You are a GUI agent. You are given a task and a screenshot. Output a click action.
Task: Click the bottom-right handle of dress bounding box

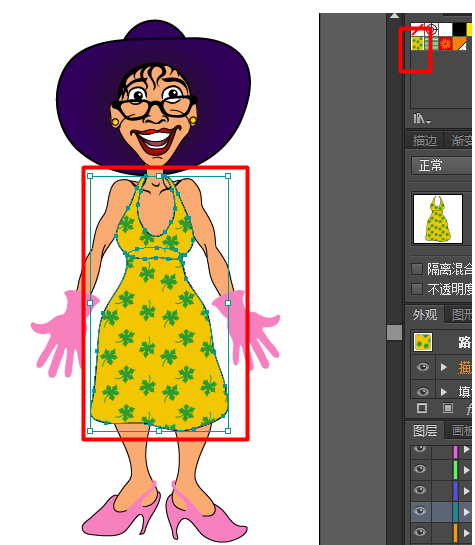click(x=228, y=431)
